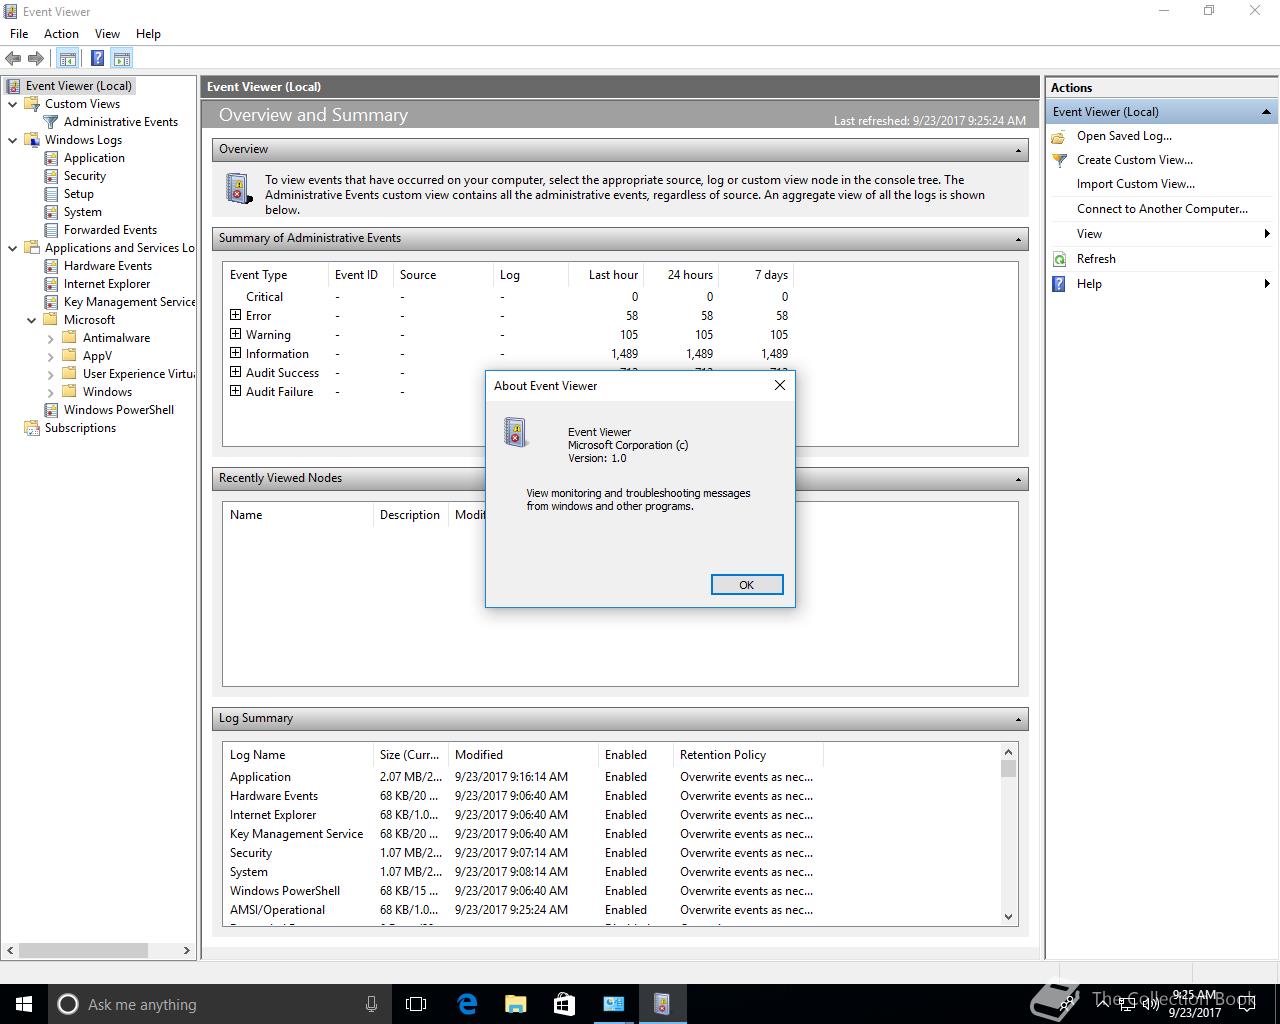This screenshot has width=1280, height=1024.
Task: Toggle the Show/Hide Action Pane toolbar icon
Action: (x=121, y=59)
